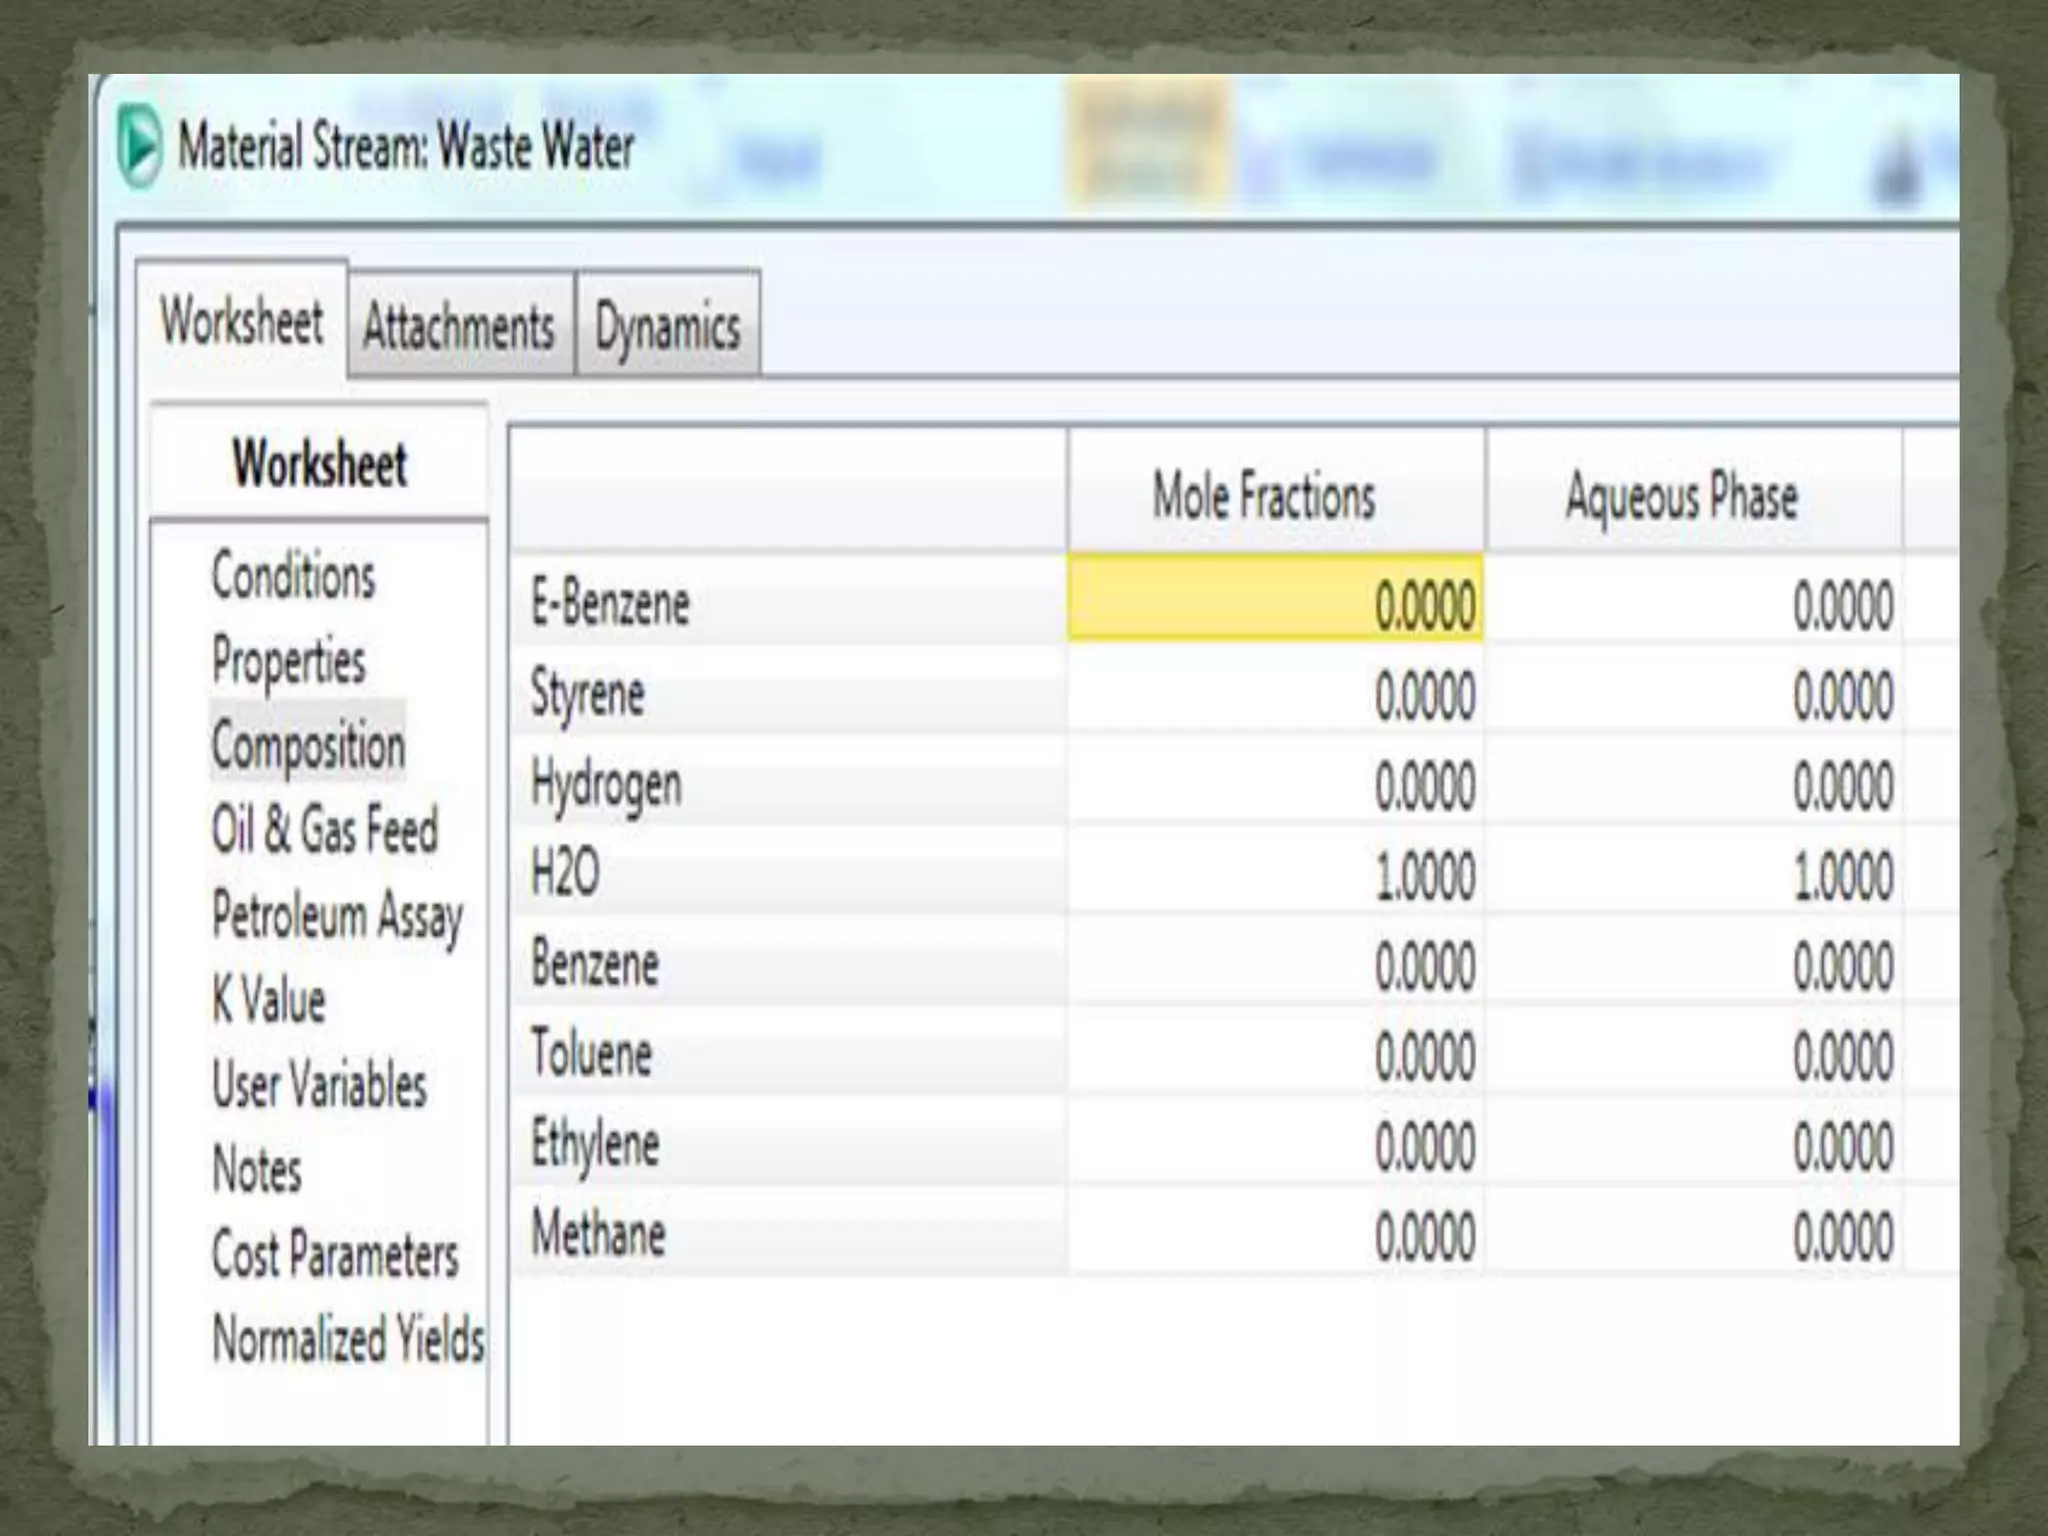Open the Dynamics tab
Viewport: 2048px width, 1536px height.
[x=668, y=327]
